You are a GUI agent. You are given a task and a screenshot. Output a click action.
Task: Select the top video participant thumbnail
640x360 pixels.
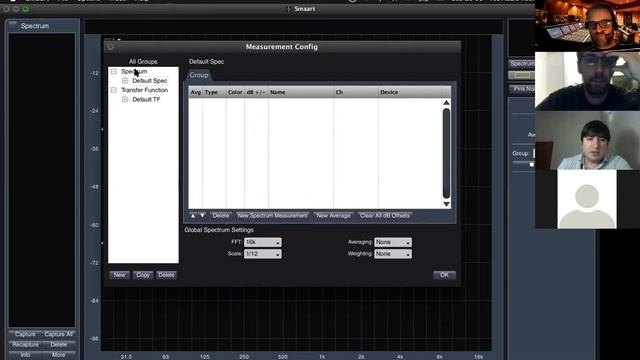pos(587,25)
